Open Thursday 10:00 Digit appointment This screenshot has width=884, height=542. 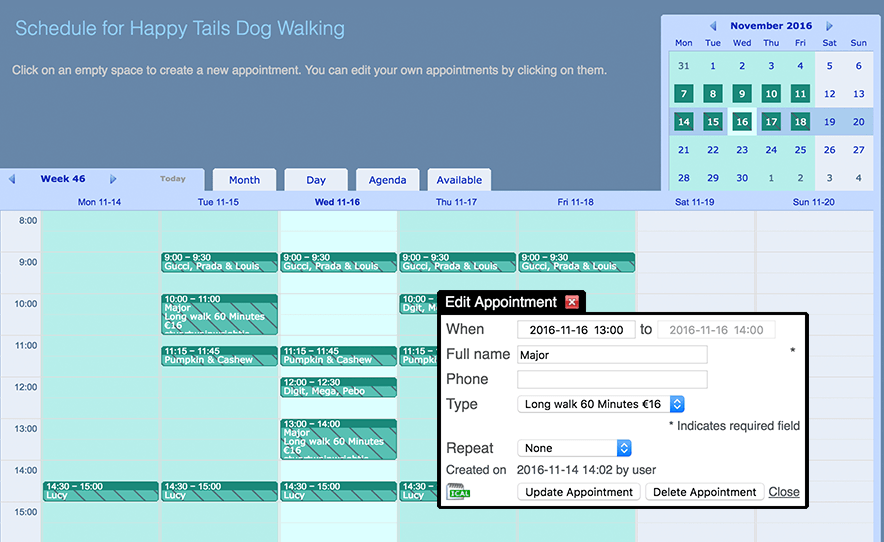[x=418, y=303]
